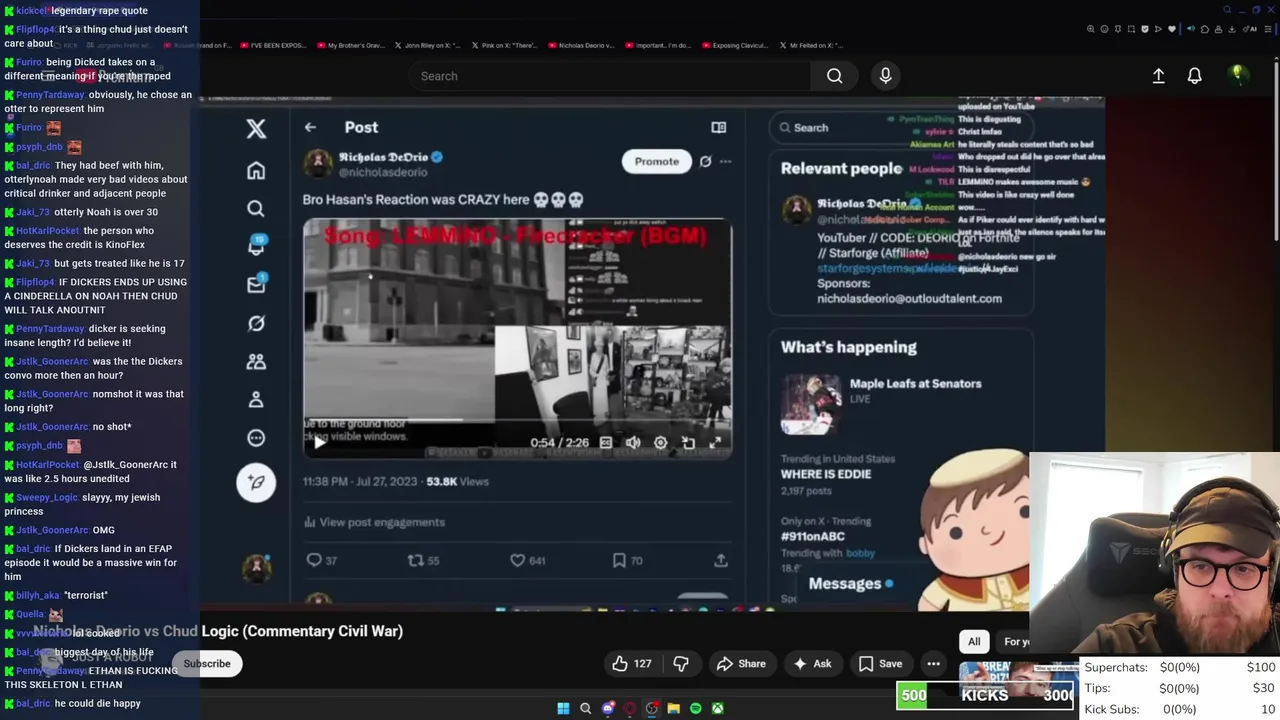
Task: Open the X Communities icon
Action: (256, 361)
